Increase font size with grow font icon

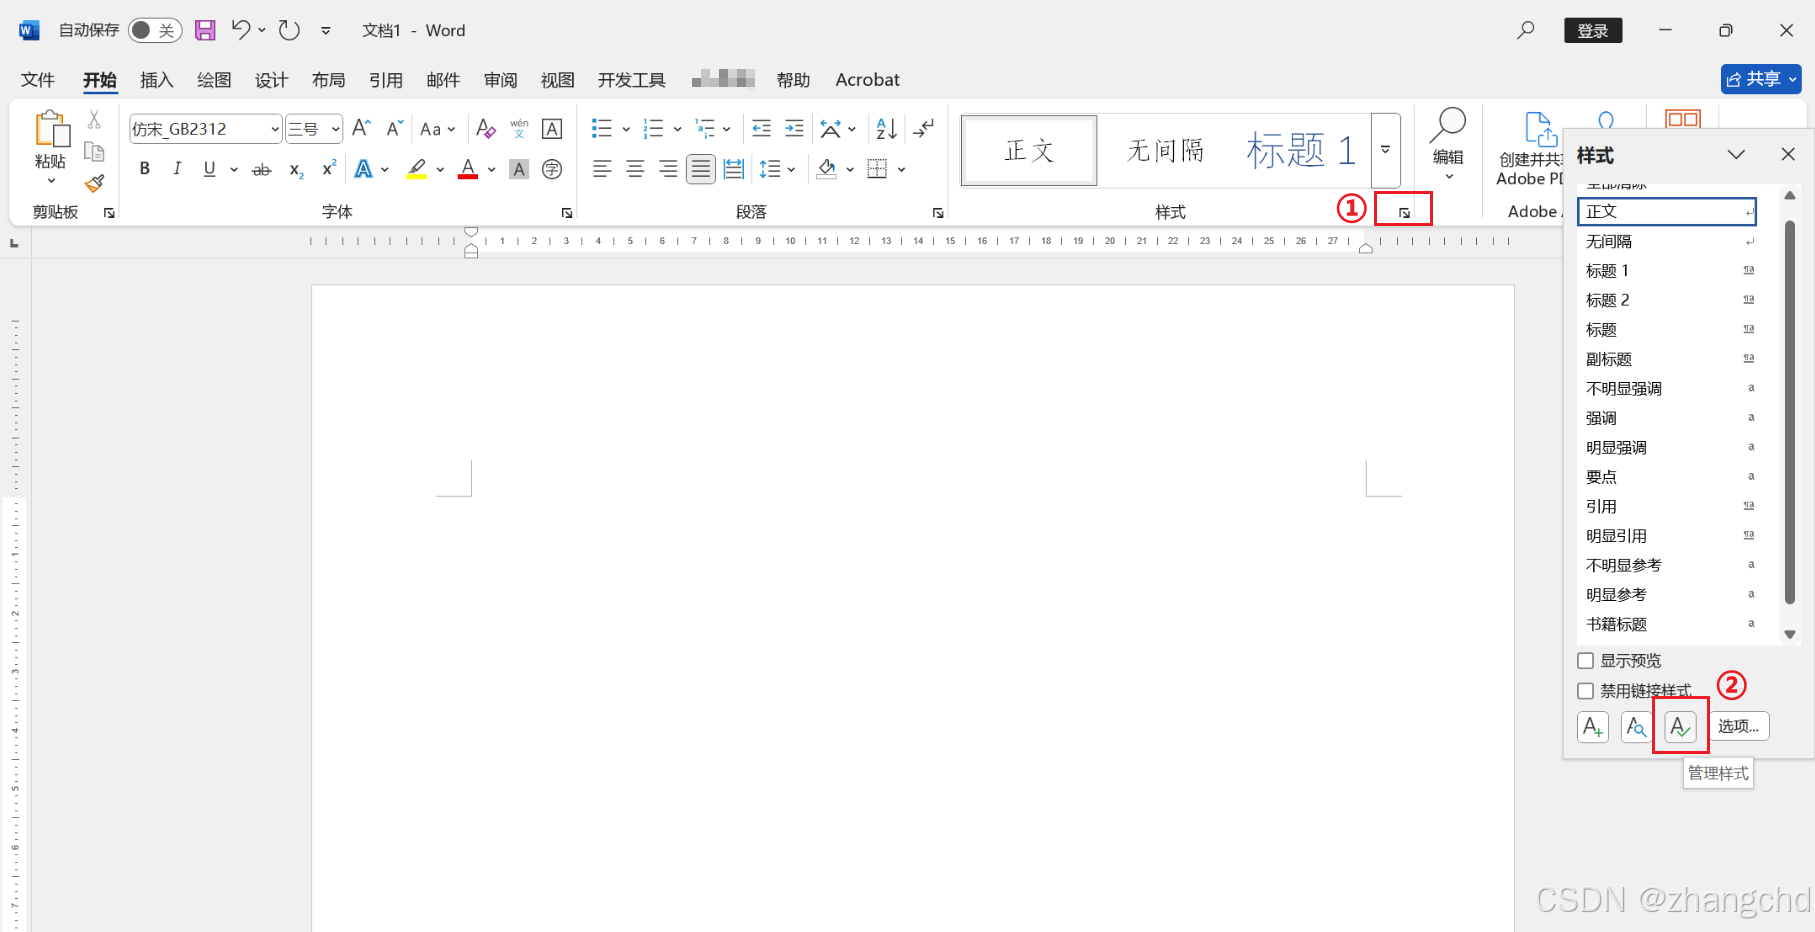pyautogui.click(x=361, y=128)
